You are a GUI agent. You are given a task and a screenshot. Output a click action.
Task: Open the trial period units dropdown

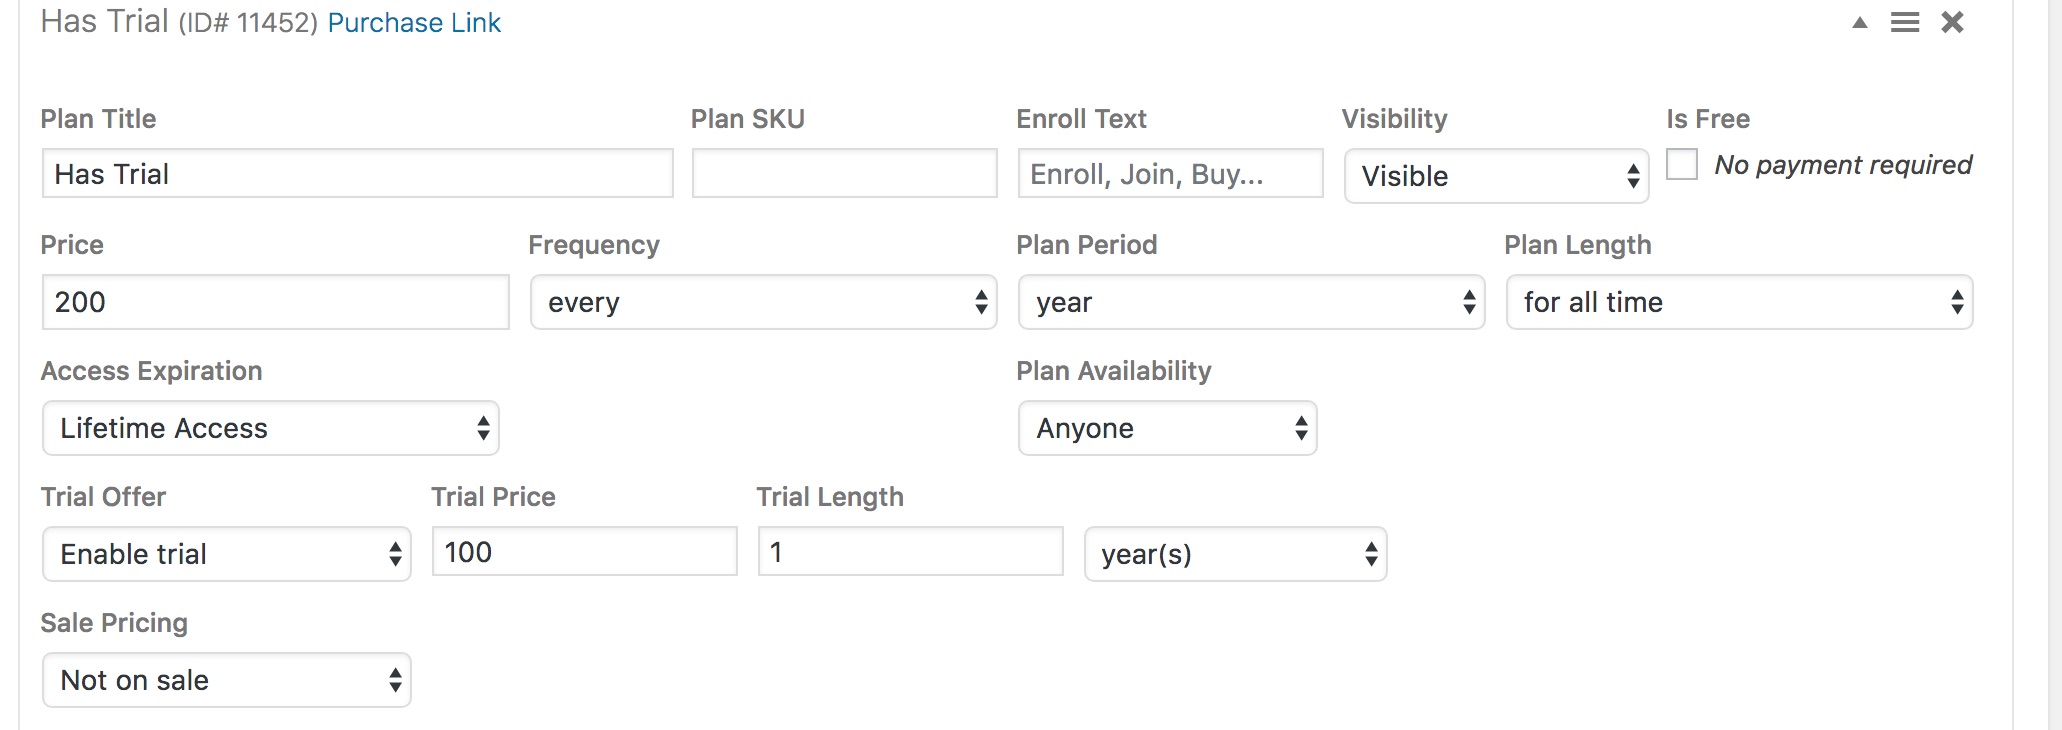(x=1236, y=553)
